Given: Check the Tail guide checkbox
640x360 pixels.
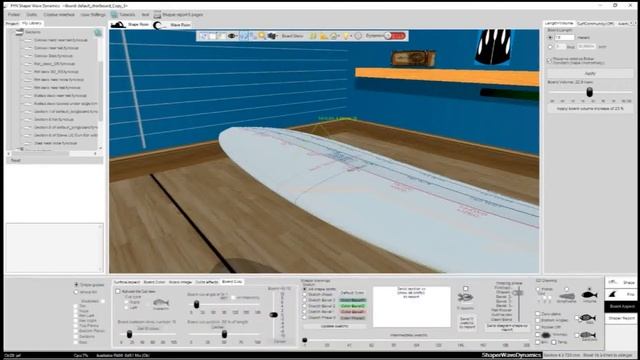Looking at the screenshot, I should coord(76,306).
